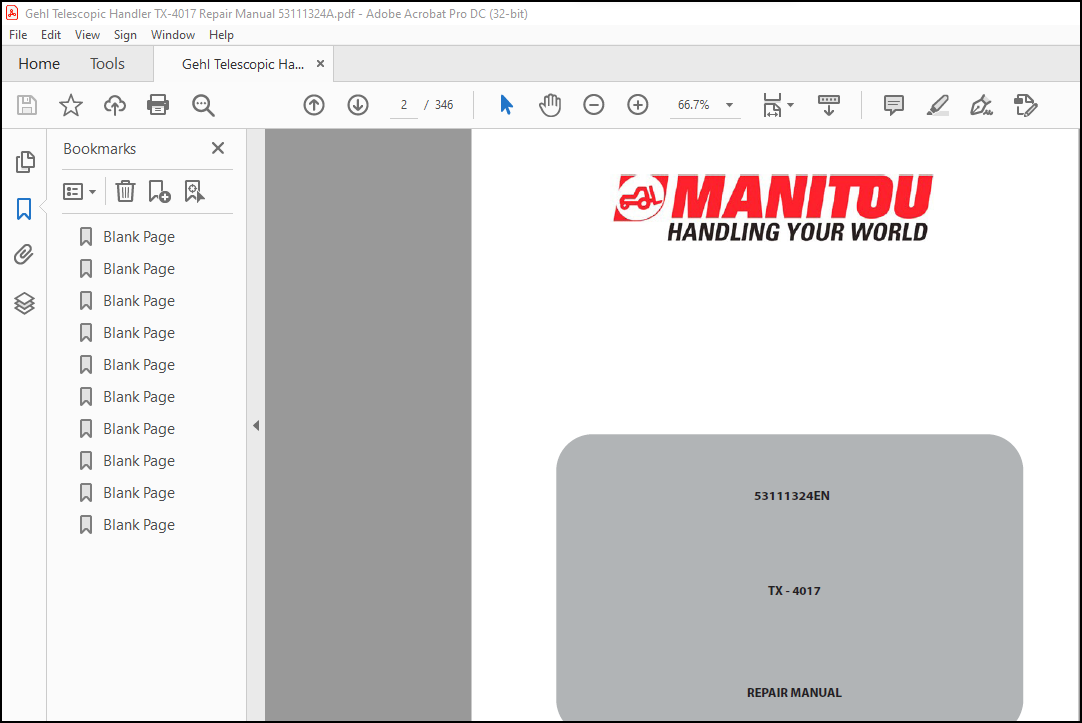Click the star bookmark-favorite icon
Image resolution: width=1082 pixels, height=723 pixels.
pyautogui.click(x=70, y=105)
